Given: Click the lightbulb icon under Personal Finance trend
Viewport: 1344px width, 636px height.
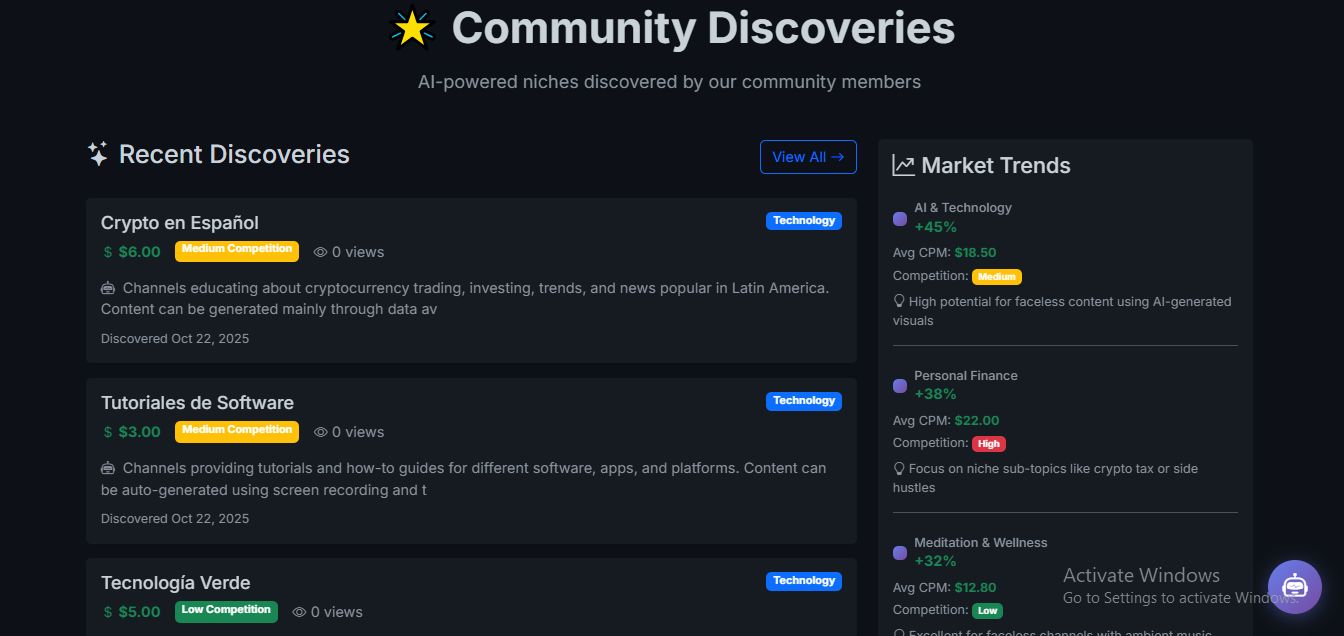Looking at the screenshot, I should coord(899,468).
